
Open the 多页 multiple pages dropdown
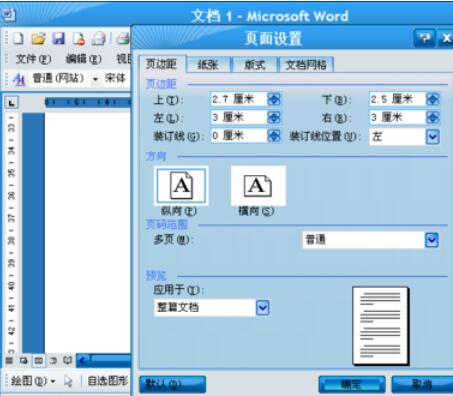[432, 240]
